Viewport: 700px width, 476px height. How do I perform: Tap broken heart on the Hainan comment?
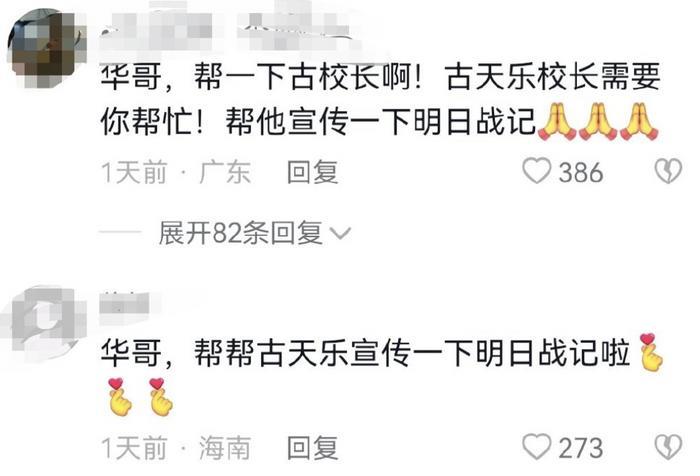pos(668,447)
